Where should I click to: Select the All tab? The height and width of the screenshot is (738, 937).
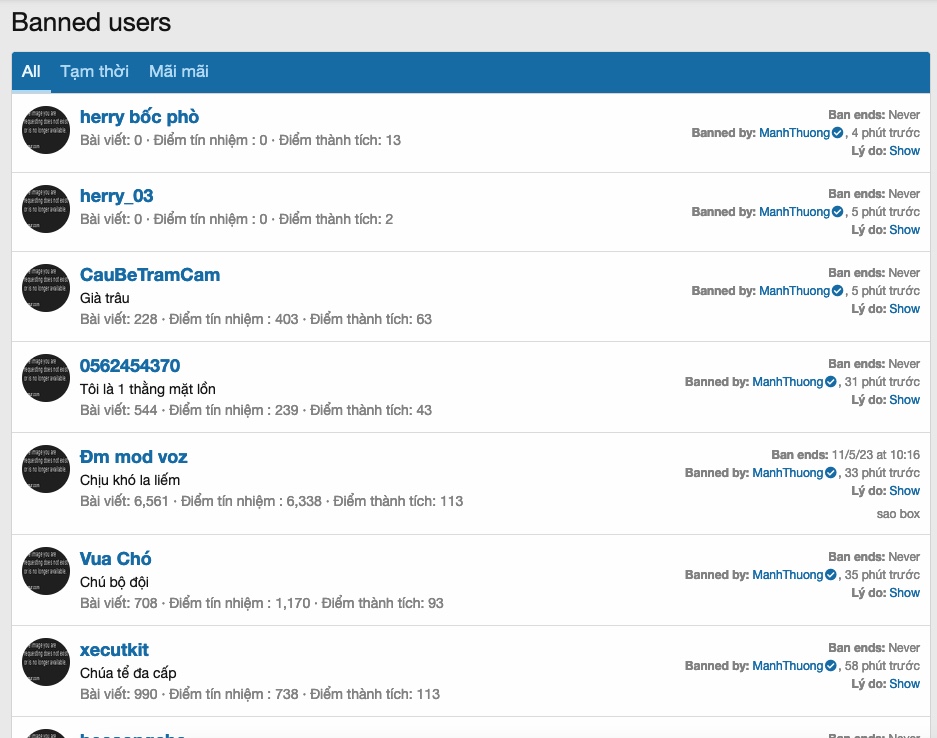tap(31, 72)
